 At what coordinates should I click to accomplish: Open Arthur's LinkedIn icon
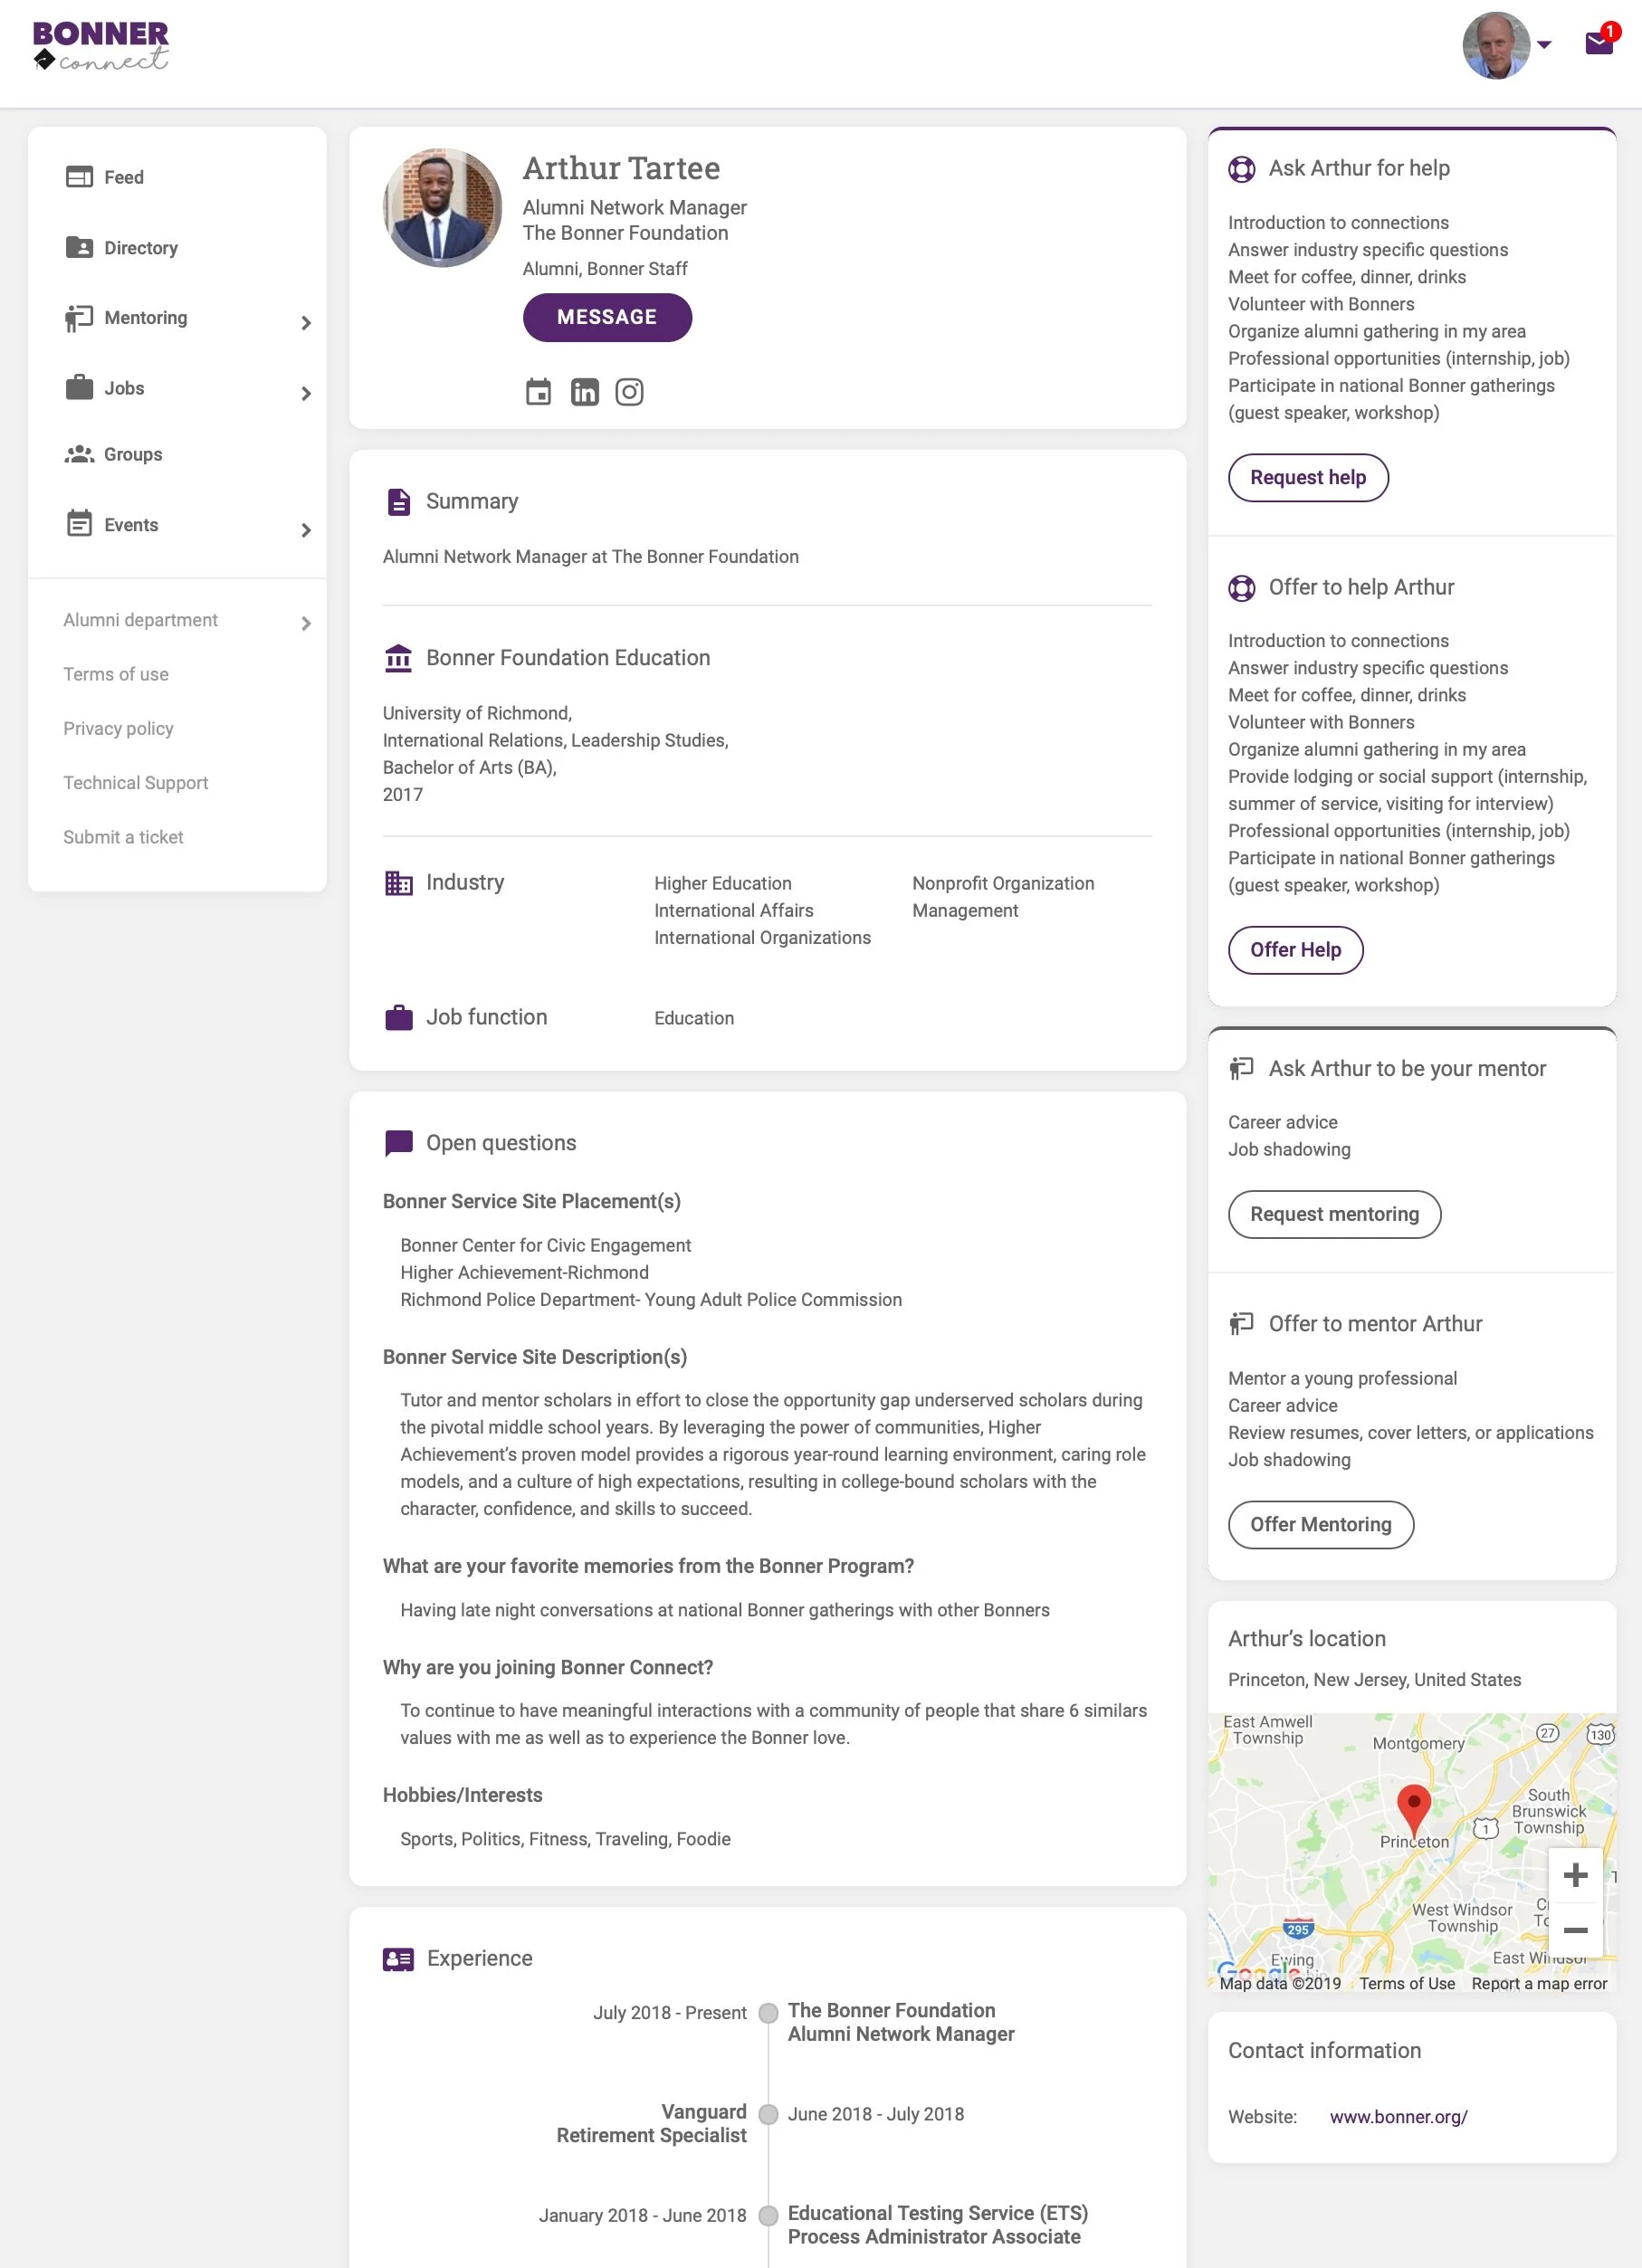pos(584,392)
